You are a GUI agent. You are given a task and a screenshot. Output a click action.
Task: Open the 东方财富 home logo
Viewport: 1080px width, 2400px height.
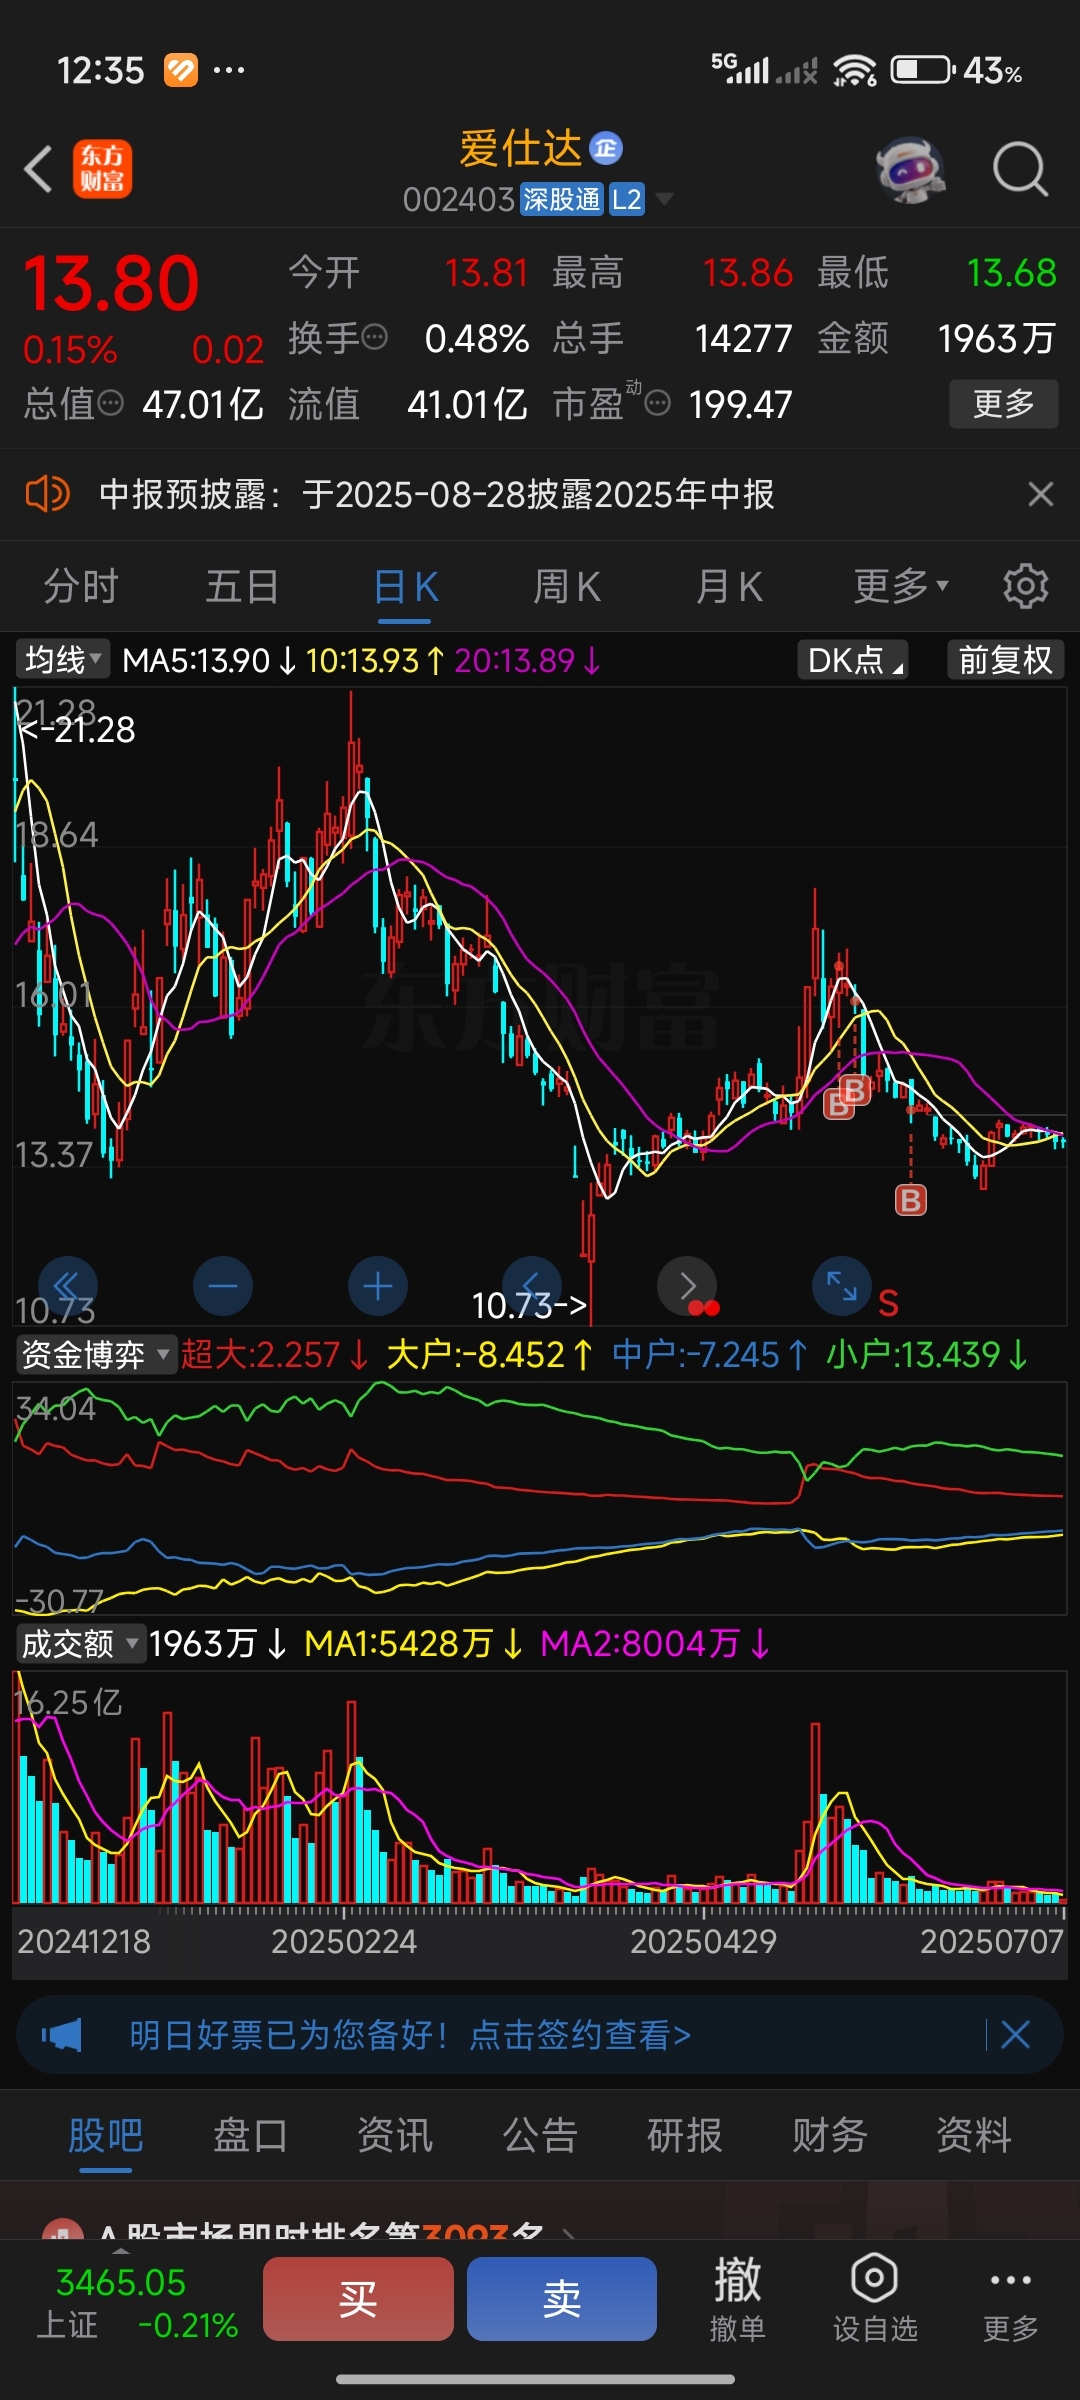coord(102,168)
